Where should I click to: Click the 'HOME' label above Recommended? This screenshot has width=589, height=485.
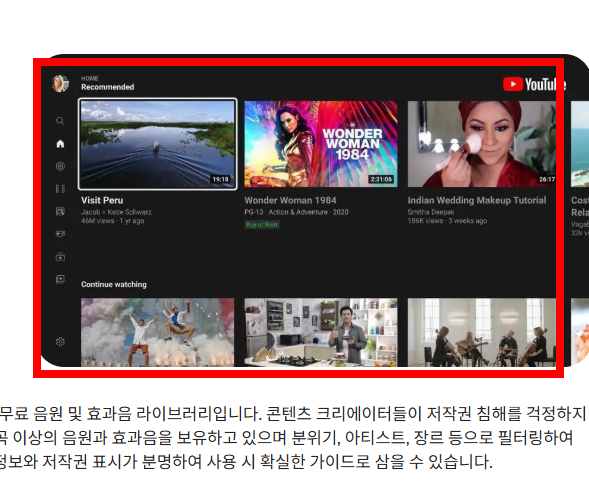point(90,79)
